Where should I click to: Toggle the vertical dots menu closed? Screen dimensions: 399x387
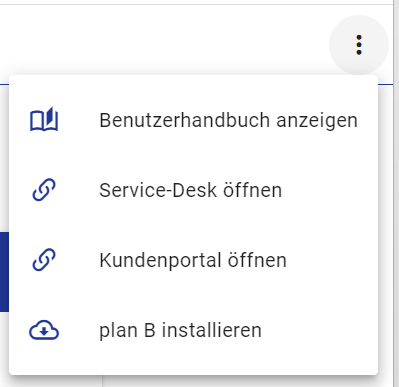pos(359,45)
